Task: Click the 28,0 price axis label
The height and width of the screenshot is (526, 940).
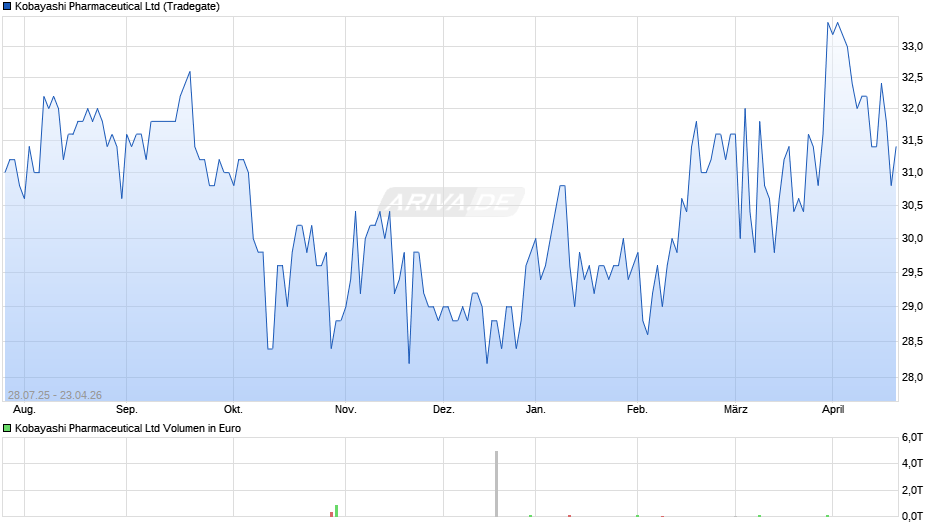Action: point(912,377)
